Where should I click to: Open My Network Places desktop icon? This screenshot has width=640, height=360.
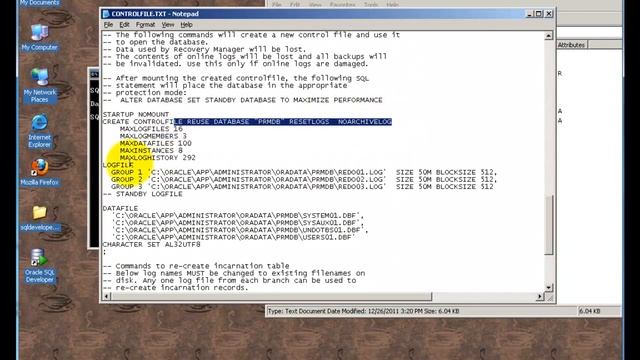[x=39, y=86]
